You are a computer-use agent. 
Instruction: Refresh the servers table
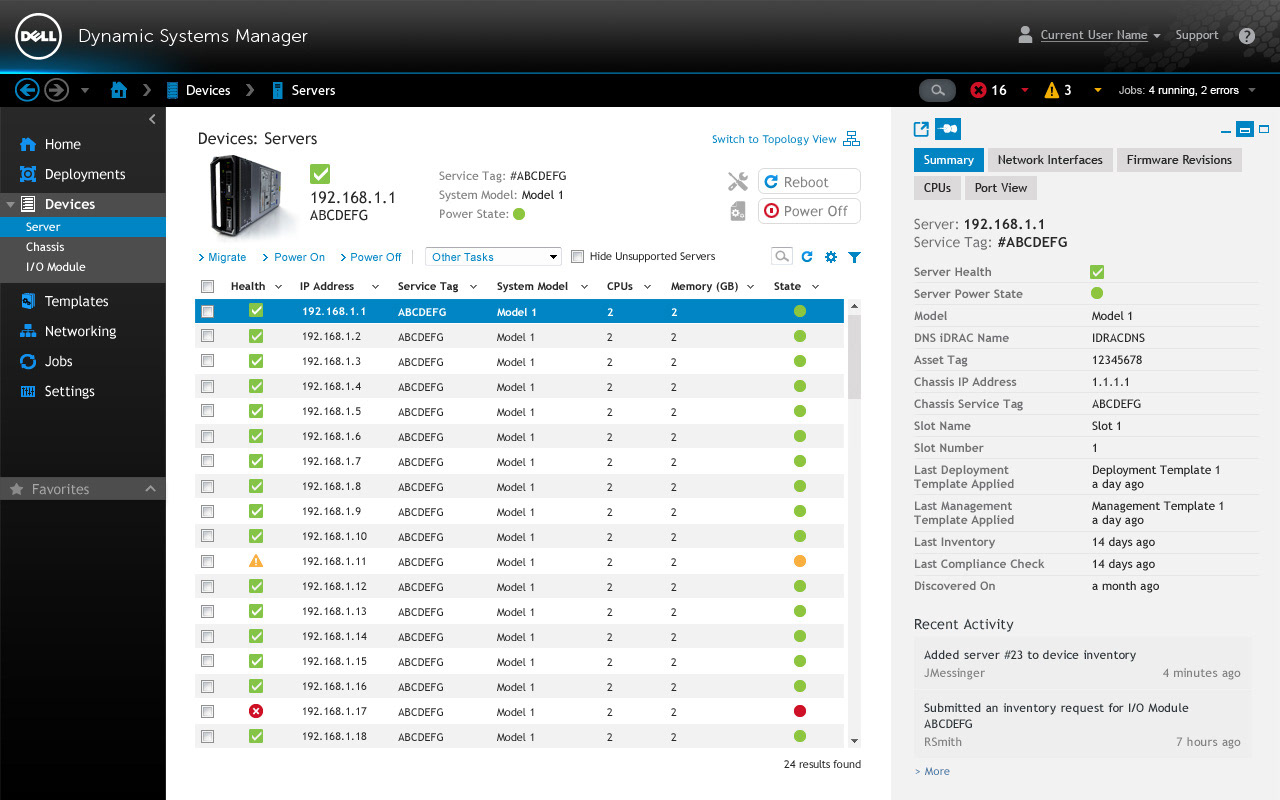[x=807, y=257]
